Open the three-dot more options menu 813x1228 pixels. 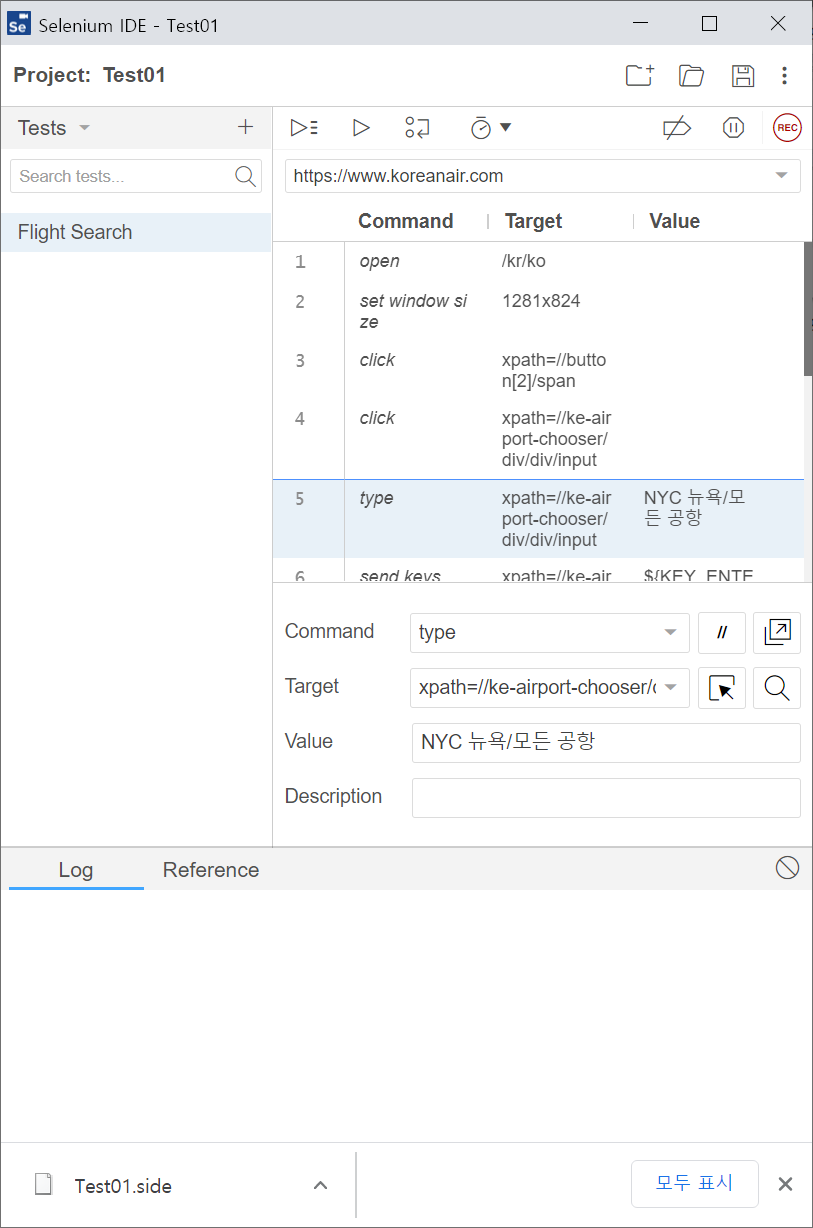(x=785, y=75)
